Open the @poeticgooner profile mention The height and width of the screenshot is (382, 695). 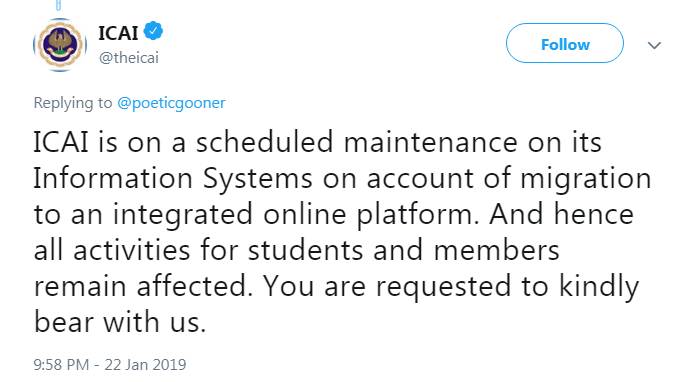(x=171, y=103)
